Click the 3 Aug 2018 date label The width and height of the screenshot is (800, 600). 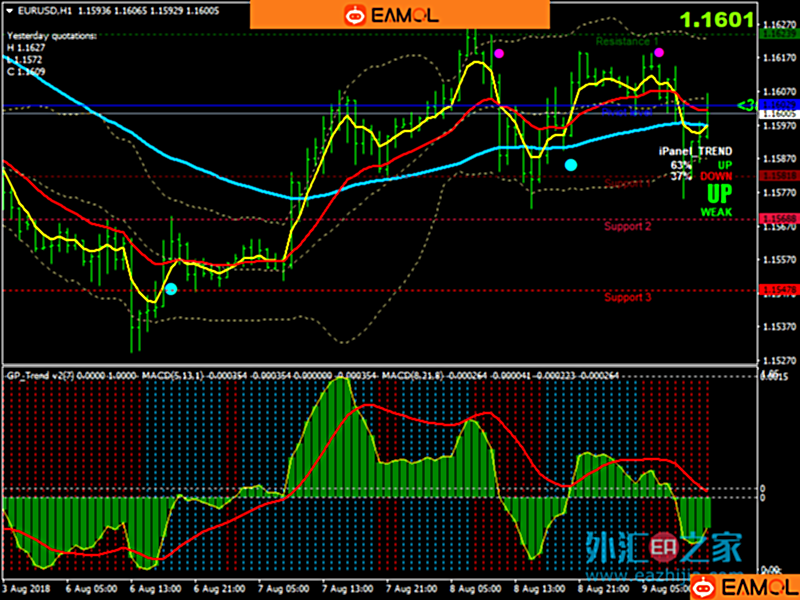(x=27, y=588)
